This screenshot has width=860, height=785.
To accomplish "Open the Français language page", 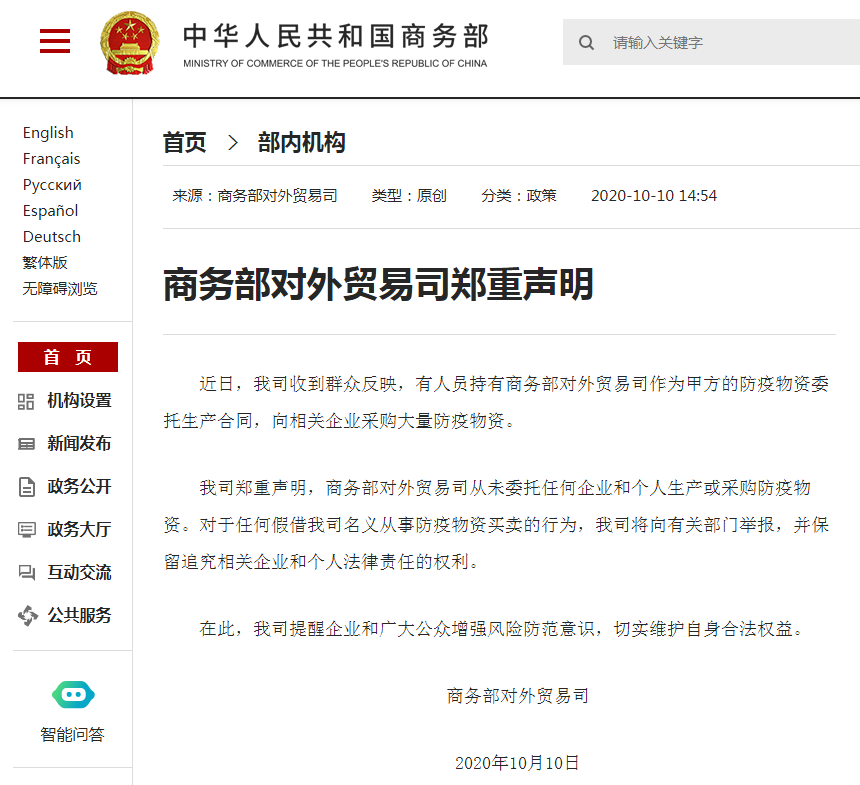I will click(51, 158).
